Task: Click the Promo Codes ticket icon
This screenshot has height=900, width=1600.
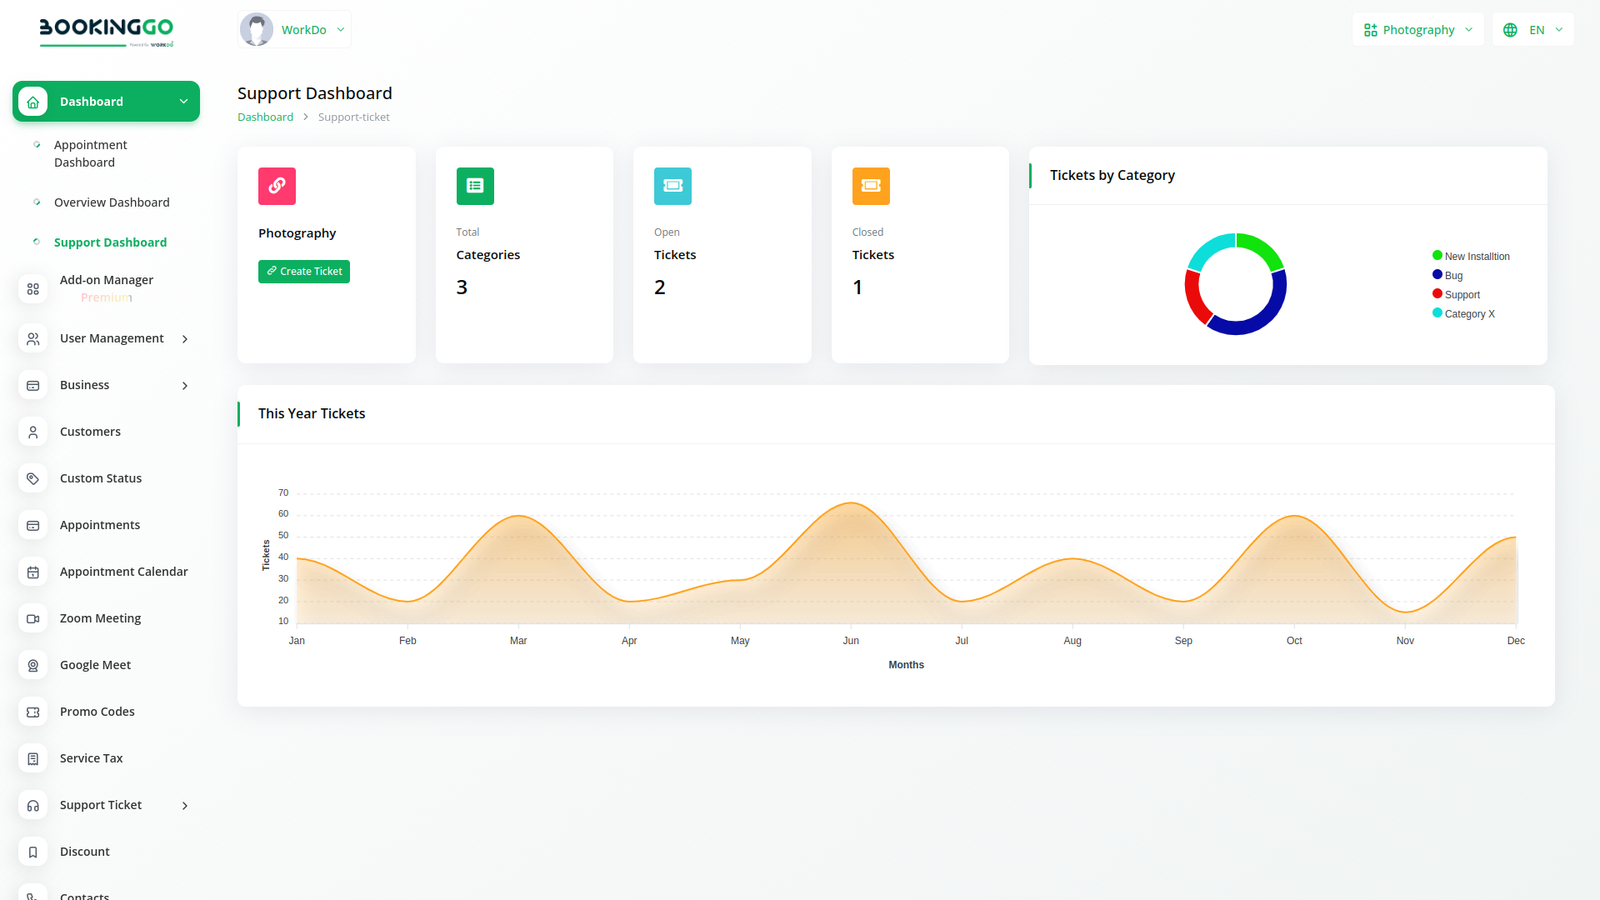Action: click(x=33, y=712)
